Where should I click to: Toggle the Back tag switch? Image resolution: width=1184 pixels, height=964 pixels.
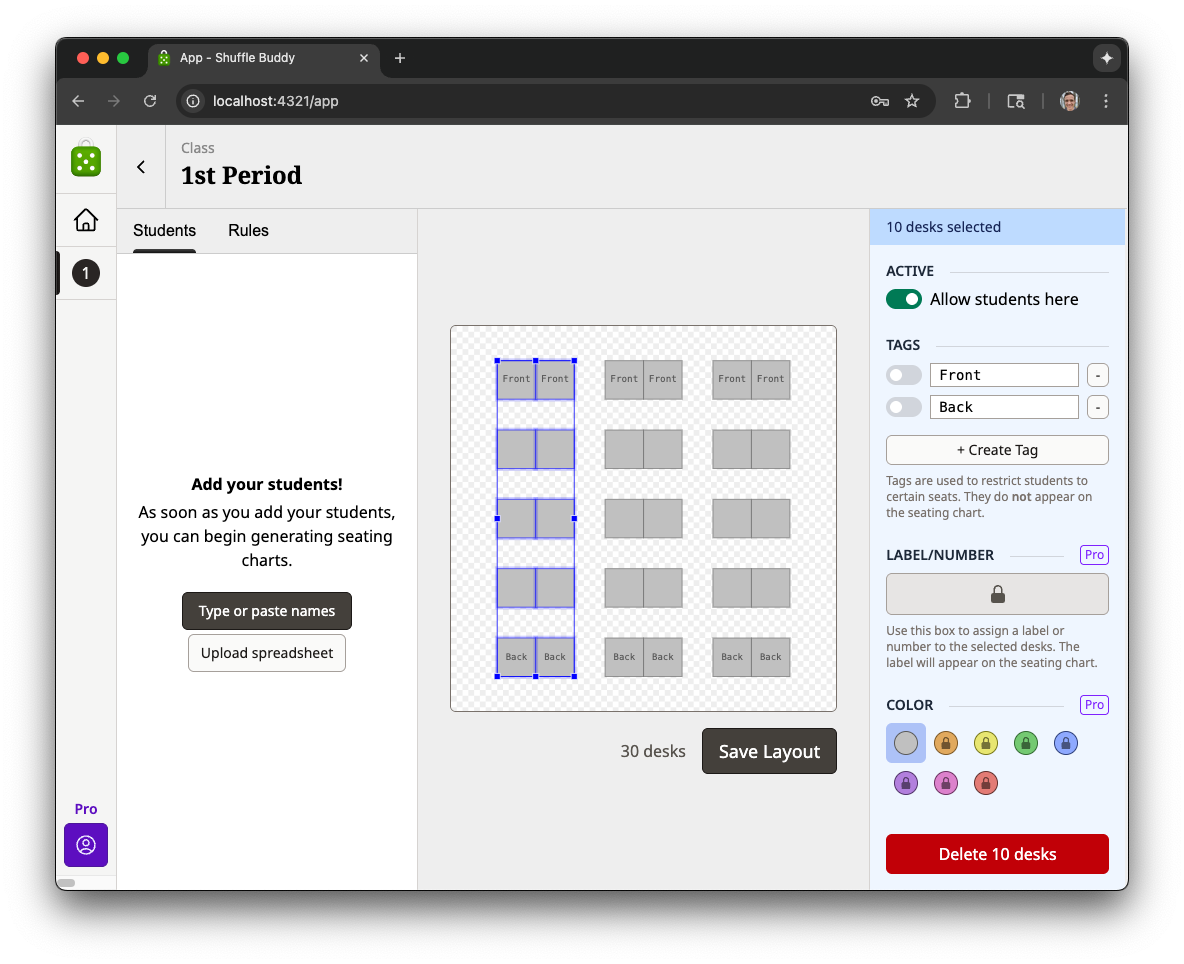pos(904,407)
